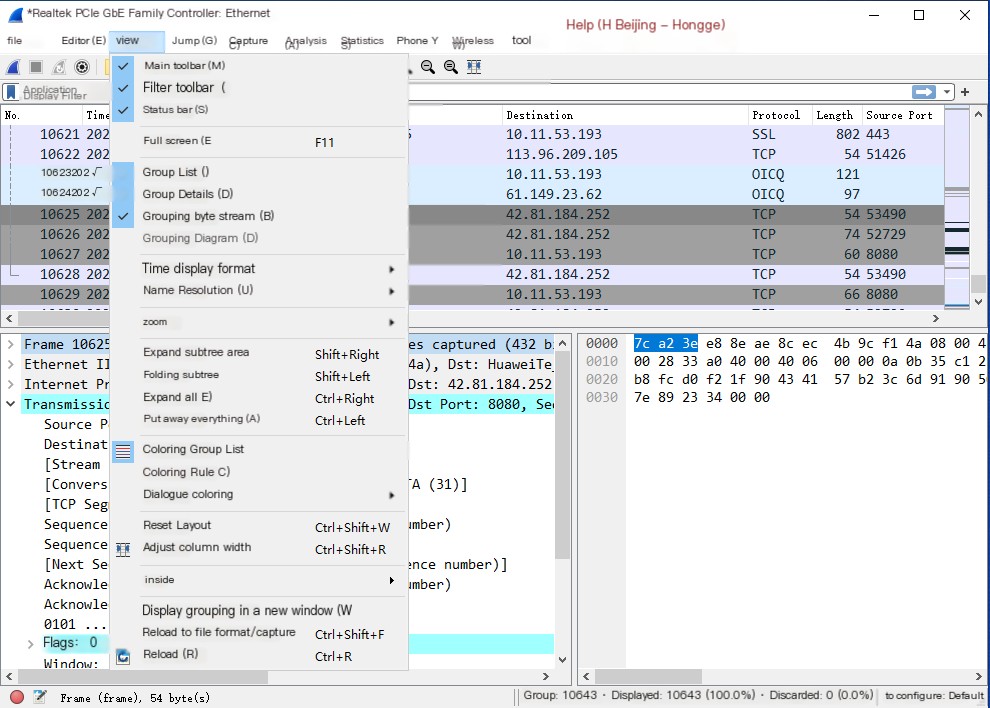Image resolution: width=990 pixels, height=708 pixels.
Task: Reset packet text to normal size
Action: pos(451,67)
